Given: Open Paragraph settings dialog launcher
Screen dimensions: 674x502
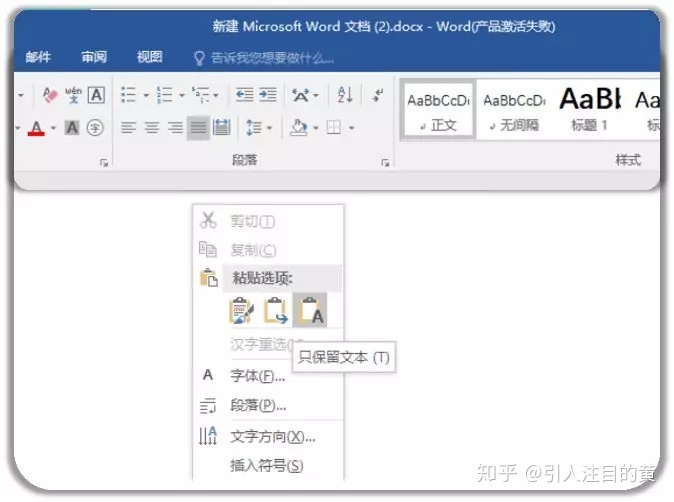Looking at the screenshot, I should click(385, 162).
